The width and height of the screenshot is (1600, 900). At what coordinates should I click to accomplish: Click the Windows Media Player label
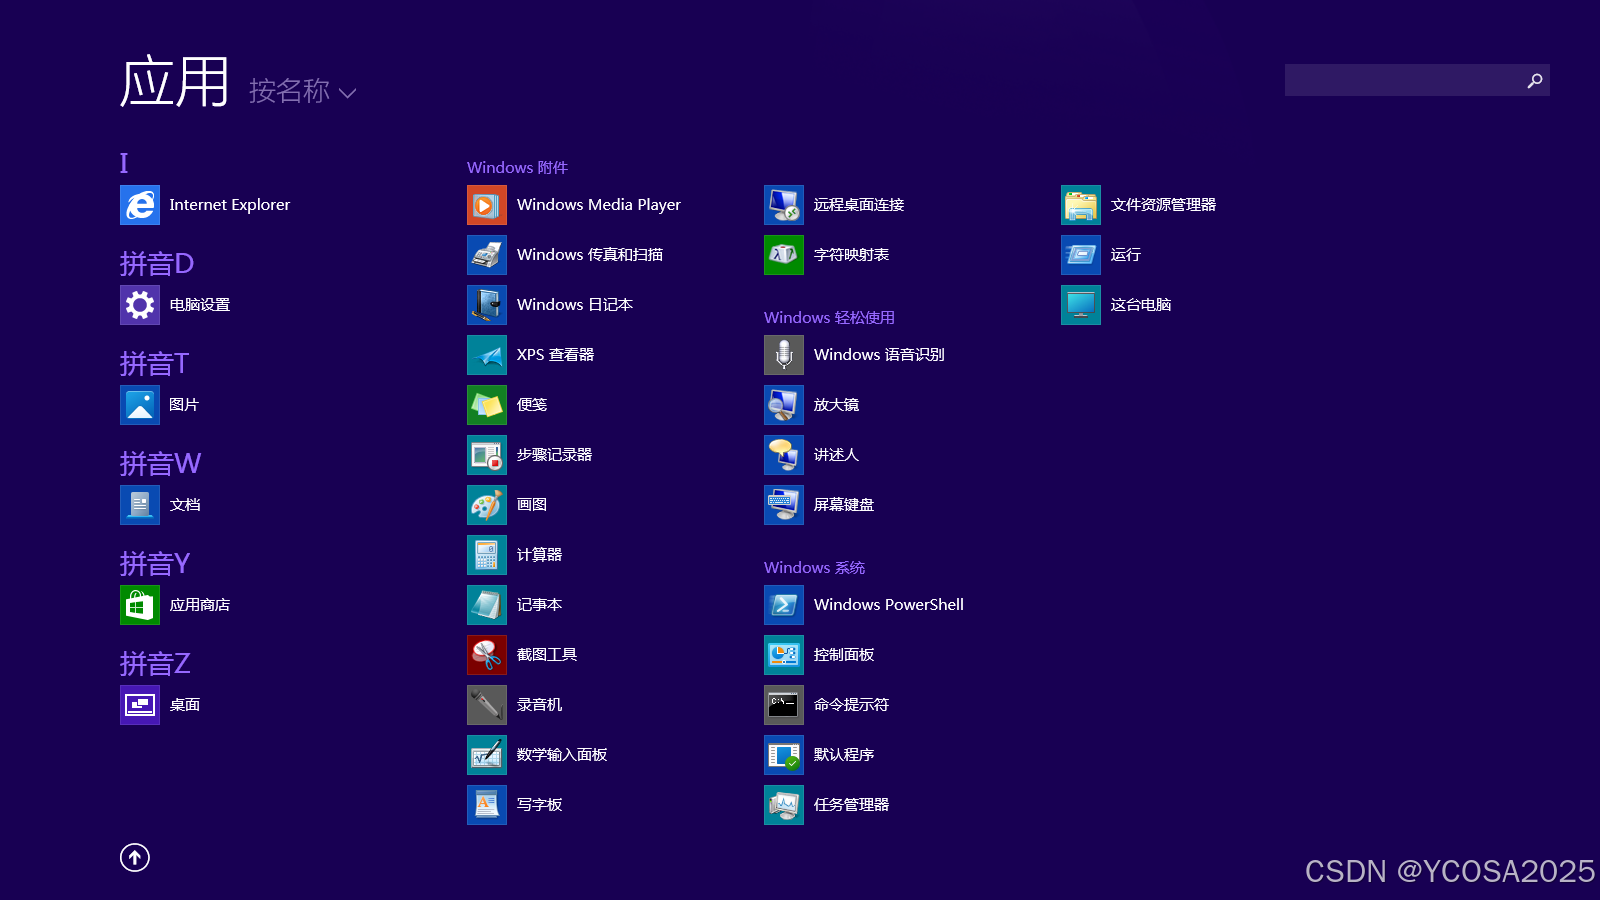599,205
